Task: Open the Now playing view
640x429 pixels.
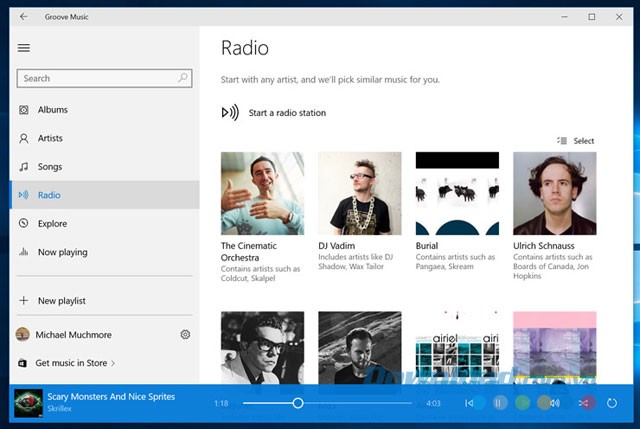Action: click(62, 252)
